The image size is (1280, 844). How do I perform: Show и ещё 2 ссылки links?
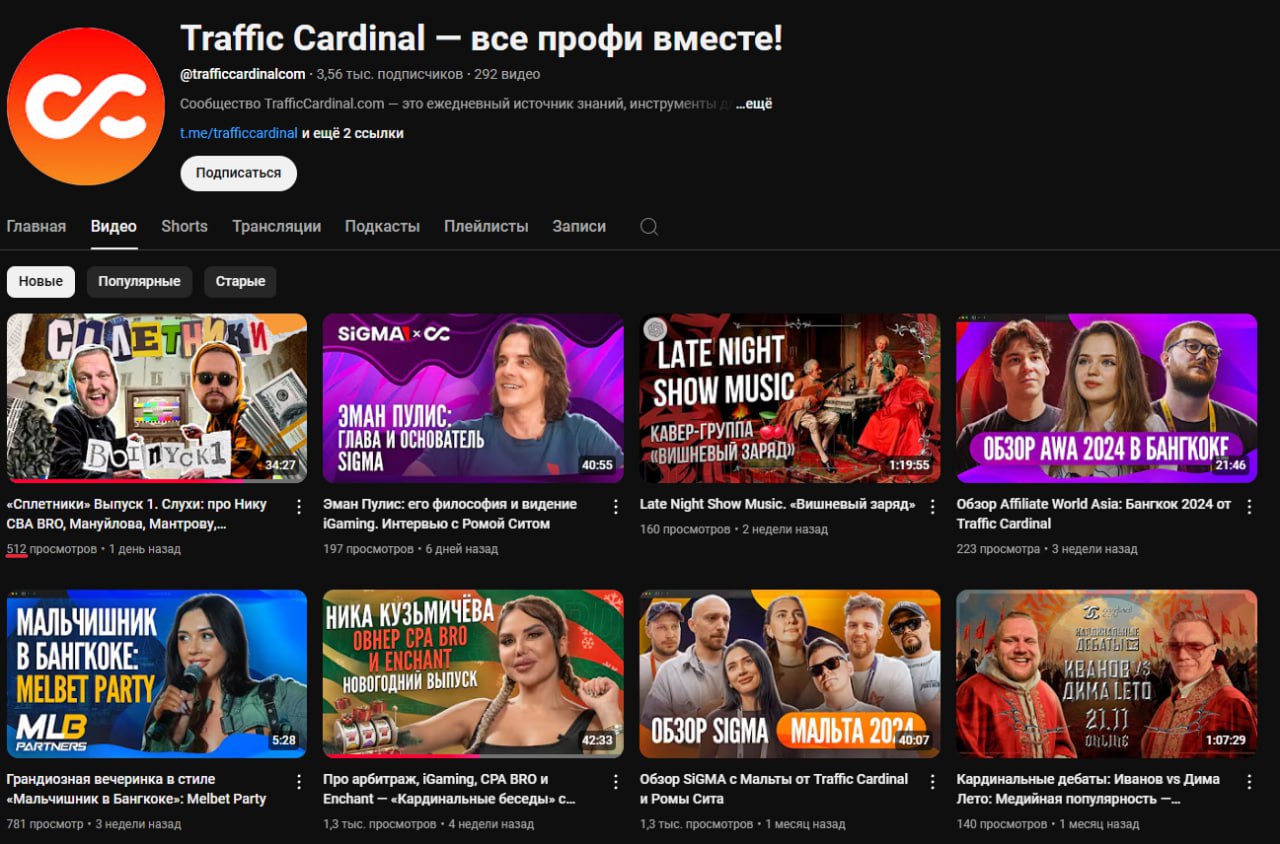[353, 133]
